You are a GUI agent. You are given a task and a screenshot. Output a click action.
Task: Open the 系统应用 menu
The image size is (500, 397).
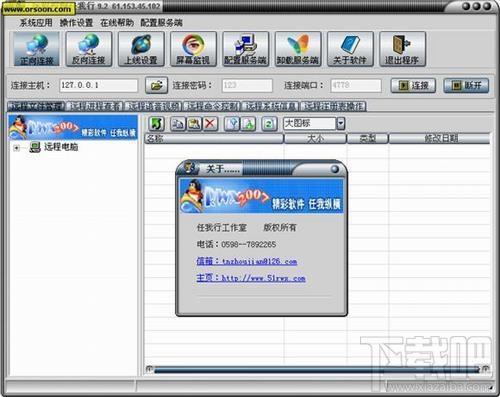pos(36,23)
